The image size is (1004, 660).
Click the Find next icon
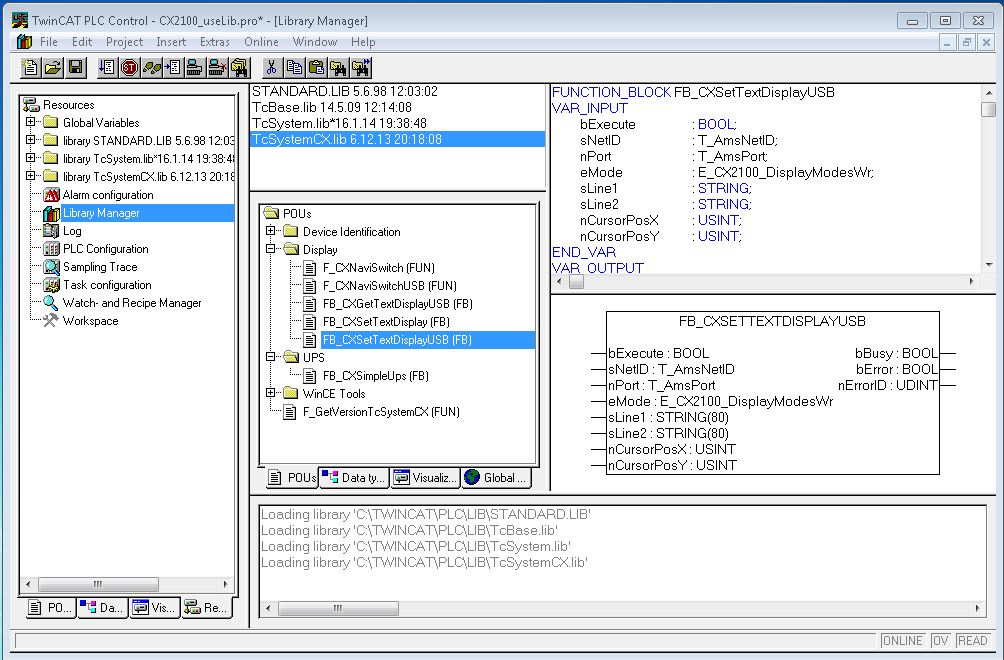click(360, 67)
